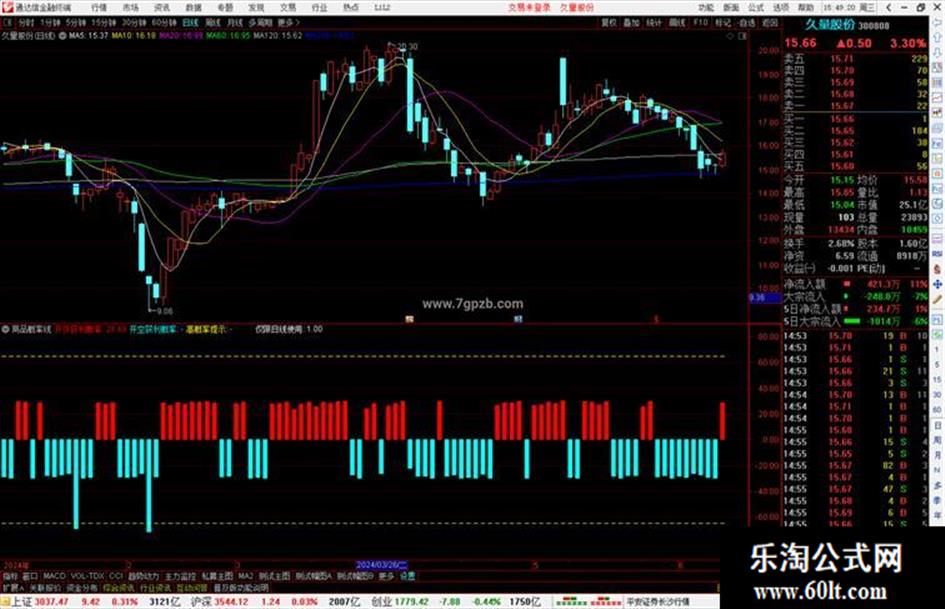Click the dollar sign icon in sidebar

[x=938, y=268]
